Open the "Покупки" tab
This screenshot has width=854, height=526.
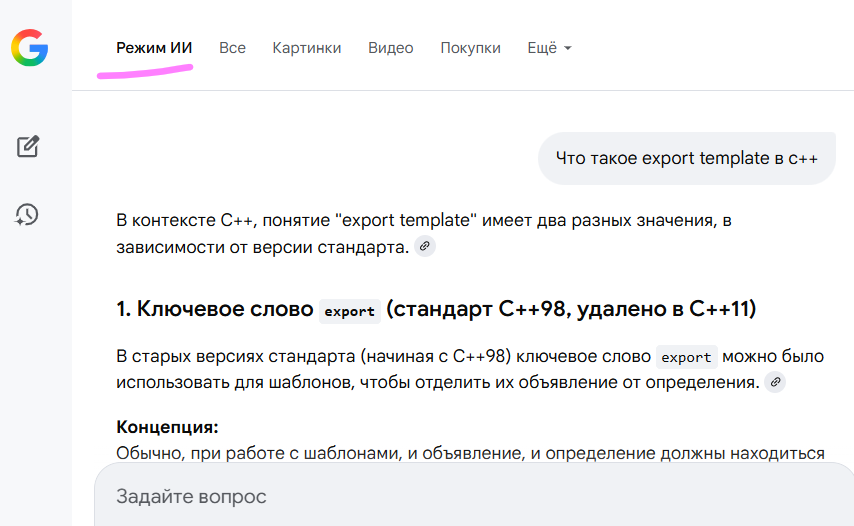click(x=470, y=48)
